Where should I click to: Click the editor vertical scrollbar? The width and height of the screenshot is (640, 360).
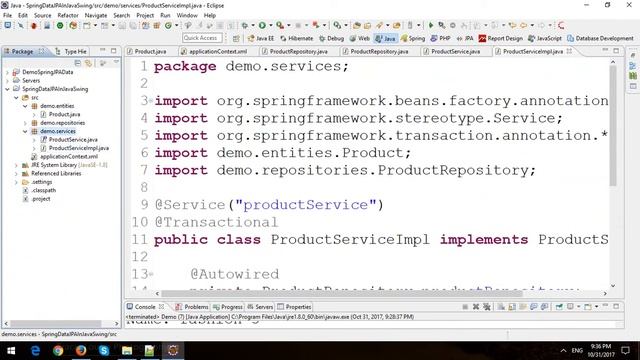point(613,127)
